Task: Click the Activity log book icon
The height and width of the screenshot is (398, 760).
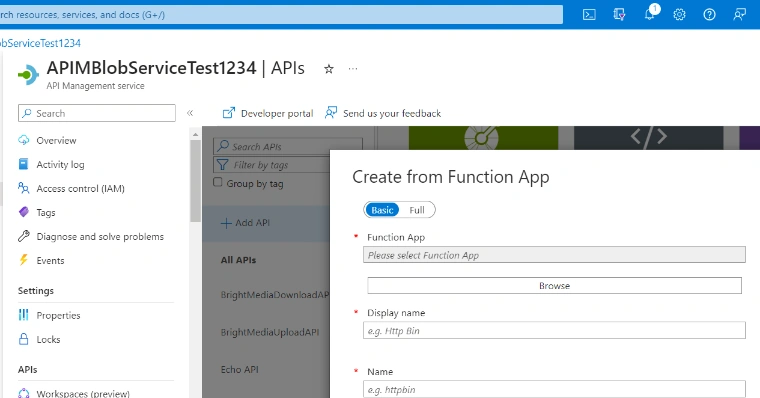Action: point(23,164)
